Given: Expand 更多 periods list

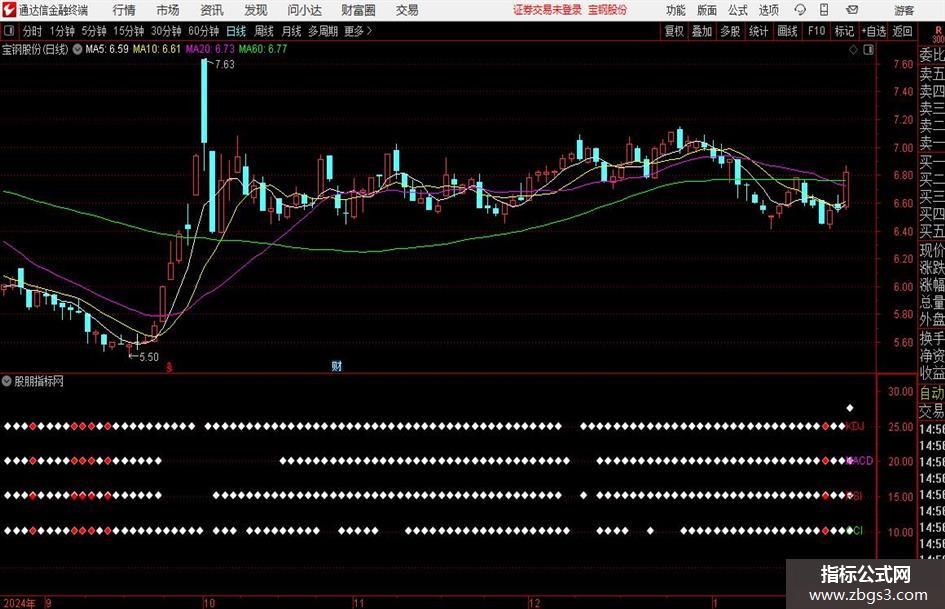Looking at the screenshot, I should (358, 31).
